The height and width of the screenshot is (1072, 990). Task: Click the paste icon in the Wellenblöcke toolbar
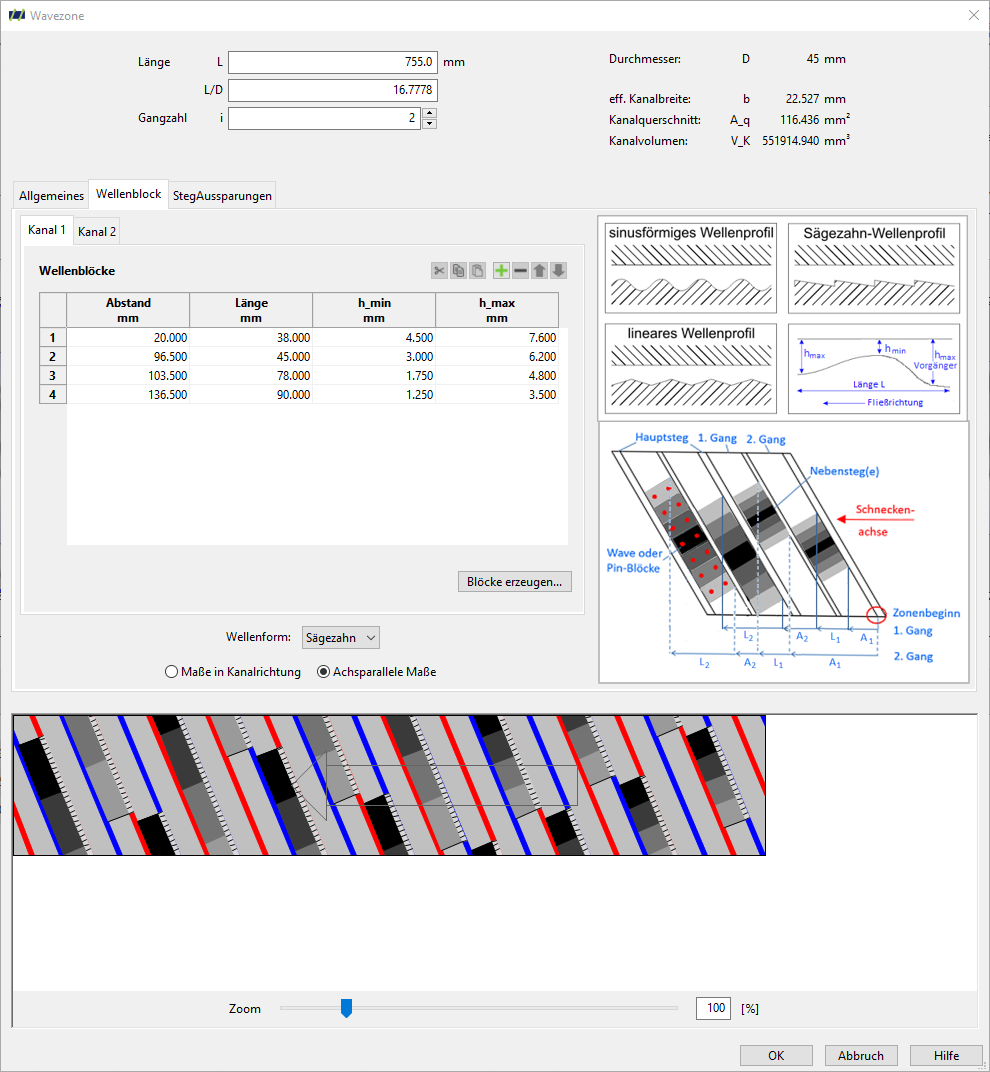(x=477, y=271)
